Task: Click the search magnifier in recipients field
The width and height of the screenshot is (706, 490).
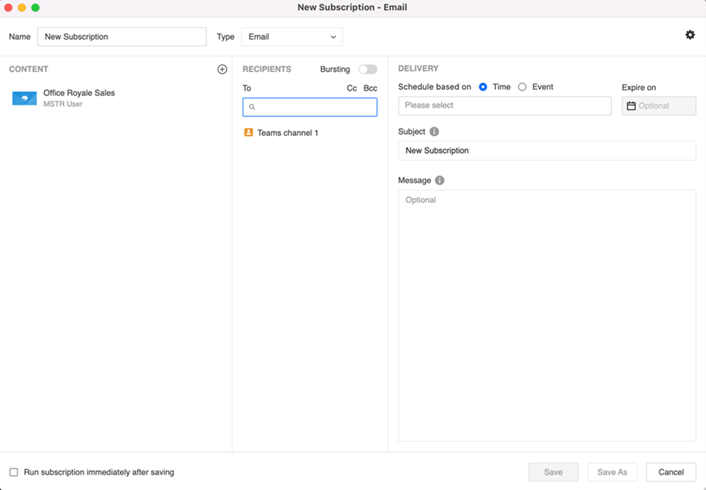Action: coord(253,107)
